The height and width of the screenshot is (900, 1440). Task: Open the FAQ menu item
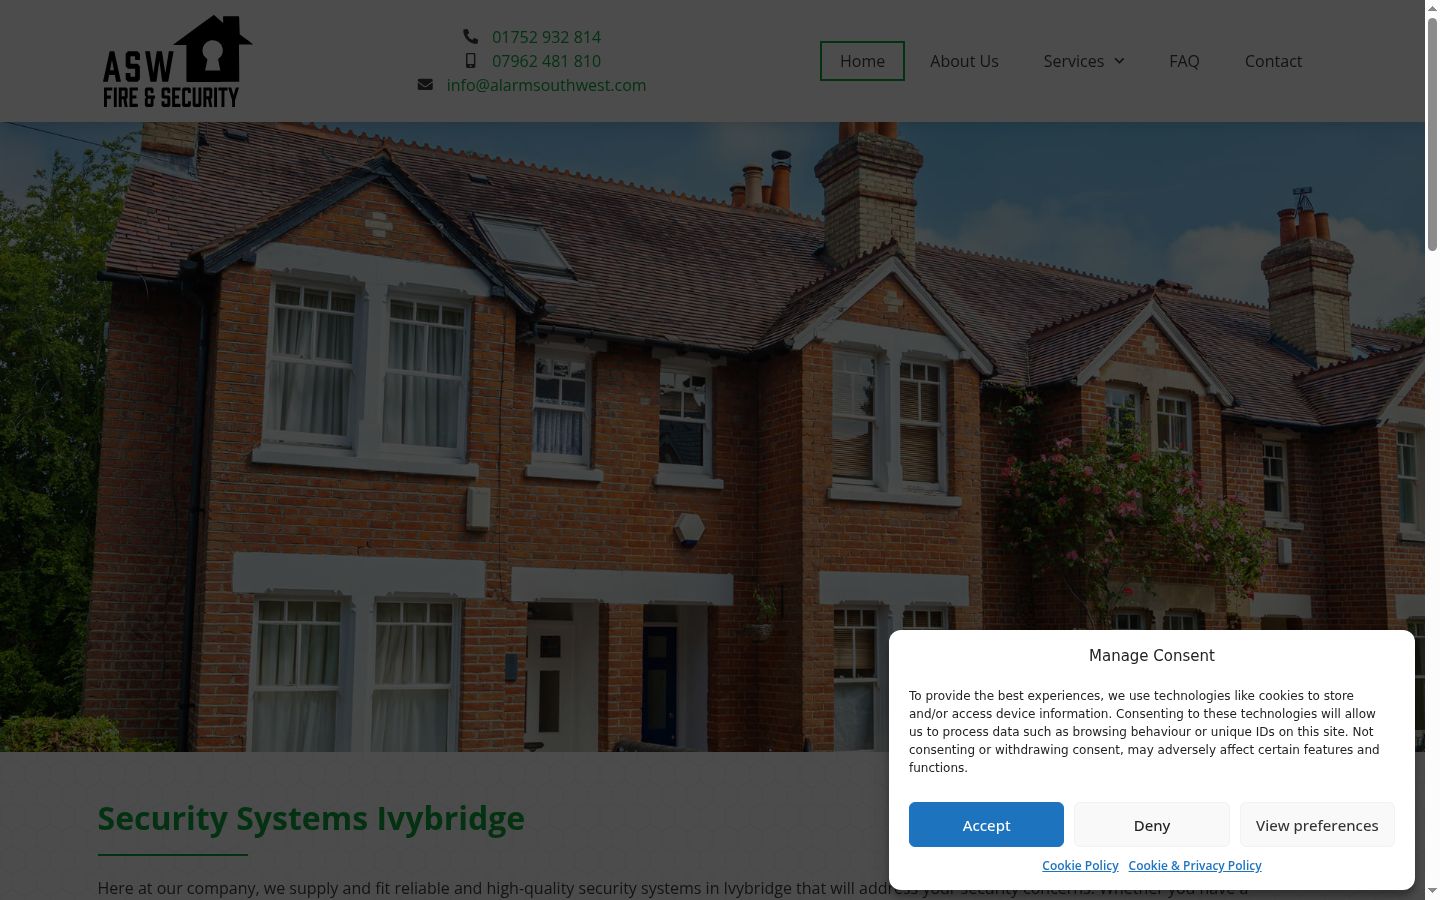click(1184, 61)
